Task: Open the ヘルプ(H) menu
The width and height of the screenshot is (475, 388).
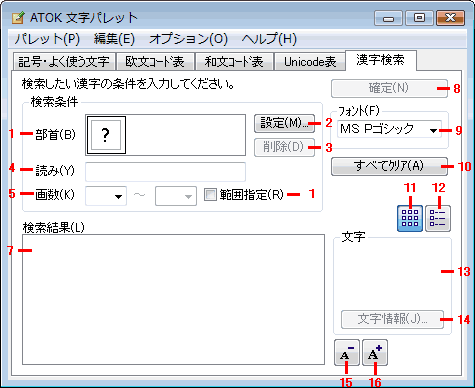Action: 269,39
